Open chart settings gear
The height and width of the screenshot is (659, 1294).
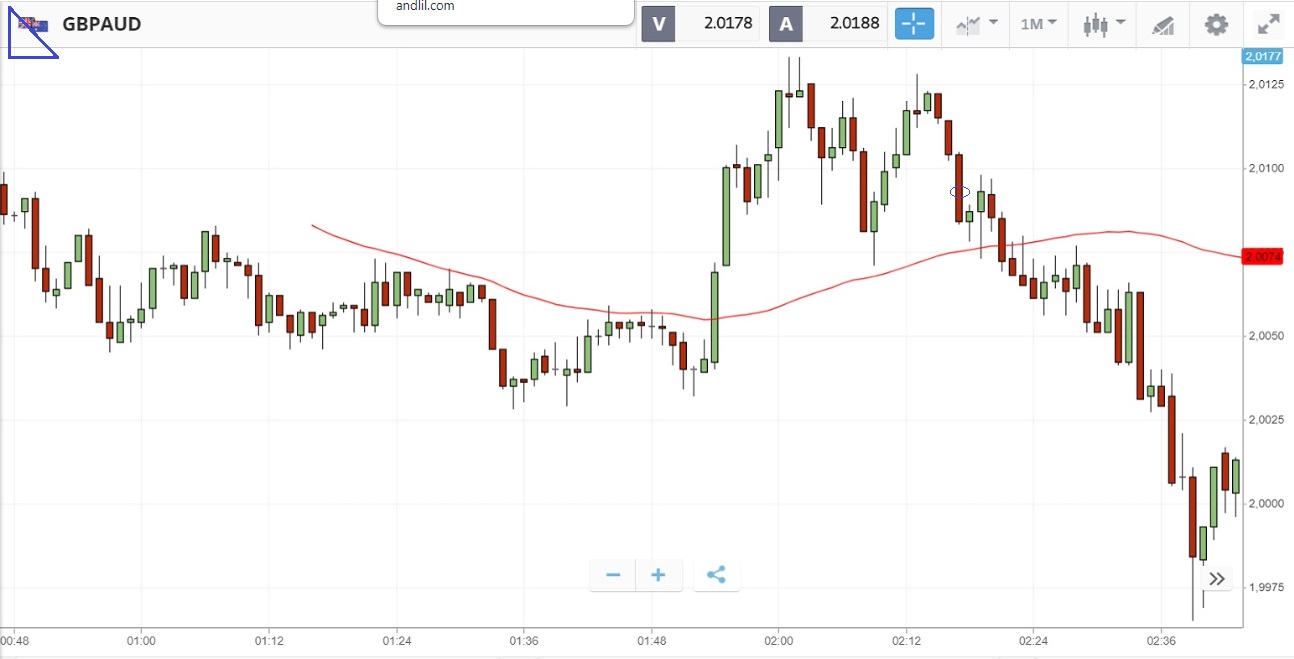(x=1216, y=24)
